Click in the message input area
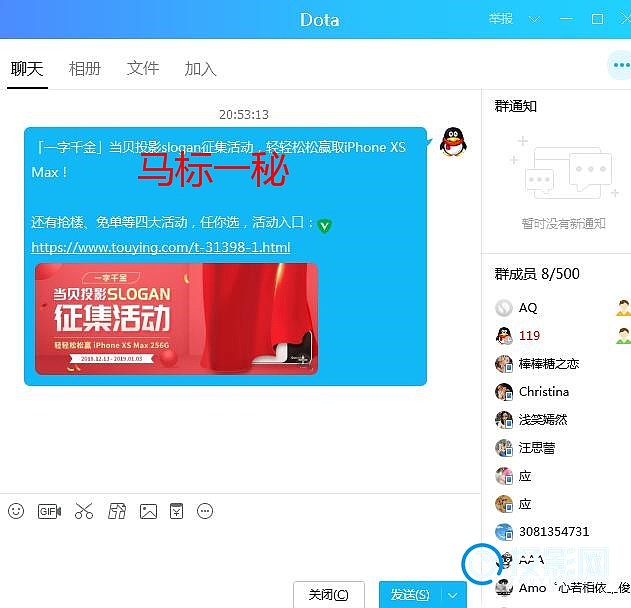 point(240,549)
